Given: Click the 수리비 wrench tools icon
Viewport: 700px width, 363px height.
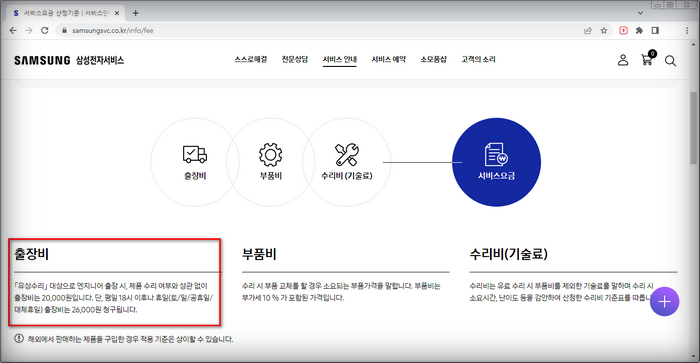Looking at the screenshot, I should click(x=346, y=154).
